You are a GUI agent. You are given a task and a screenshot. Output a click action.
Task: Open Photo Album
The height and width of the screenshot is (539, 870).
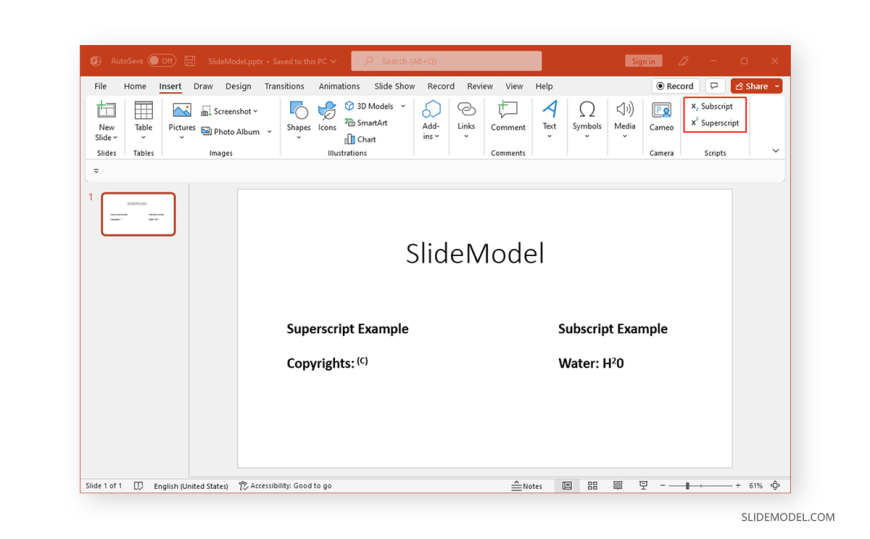tap(230, 132)
